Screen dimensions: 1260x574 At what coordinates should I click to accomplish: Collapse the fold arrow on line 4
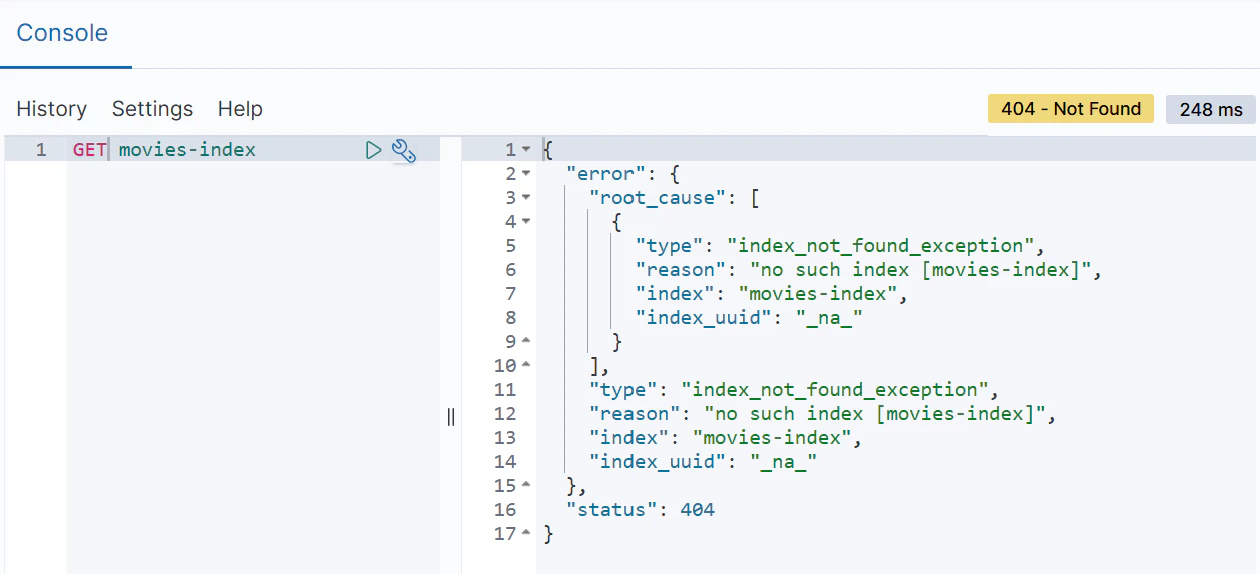pyautogui.click(x=527, y=222)
